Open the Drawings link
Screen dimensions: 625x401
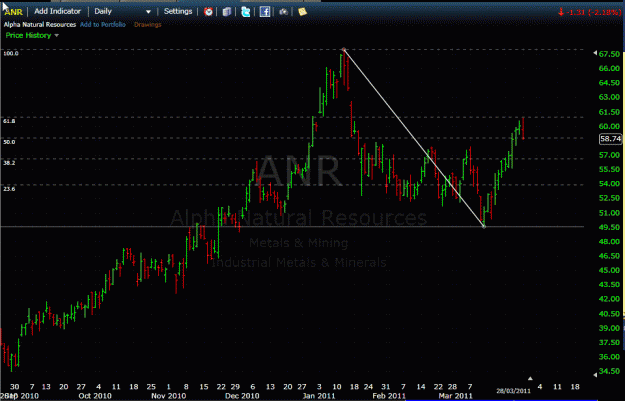[147, 24]
